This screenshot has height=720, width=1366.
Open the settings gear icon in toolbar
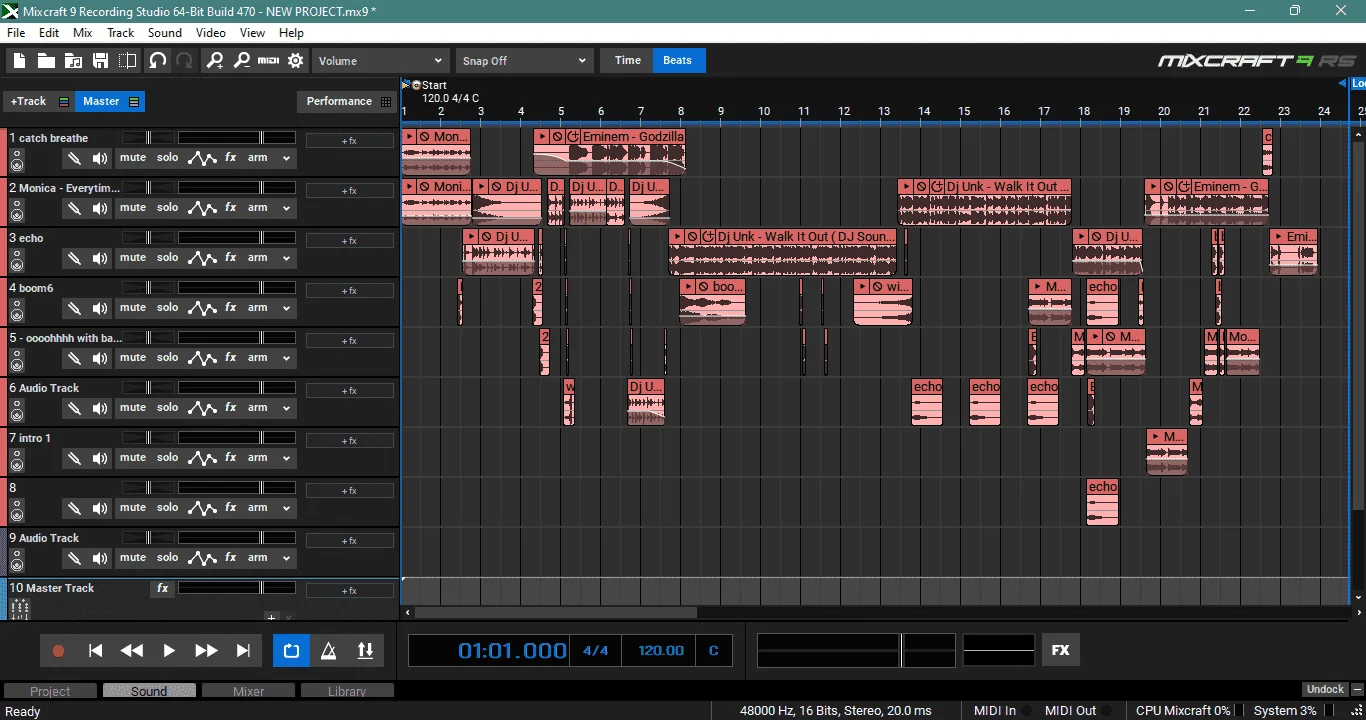296,61
